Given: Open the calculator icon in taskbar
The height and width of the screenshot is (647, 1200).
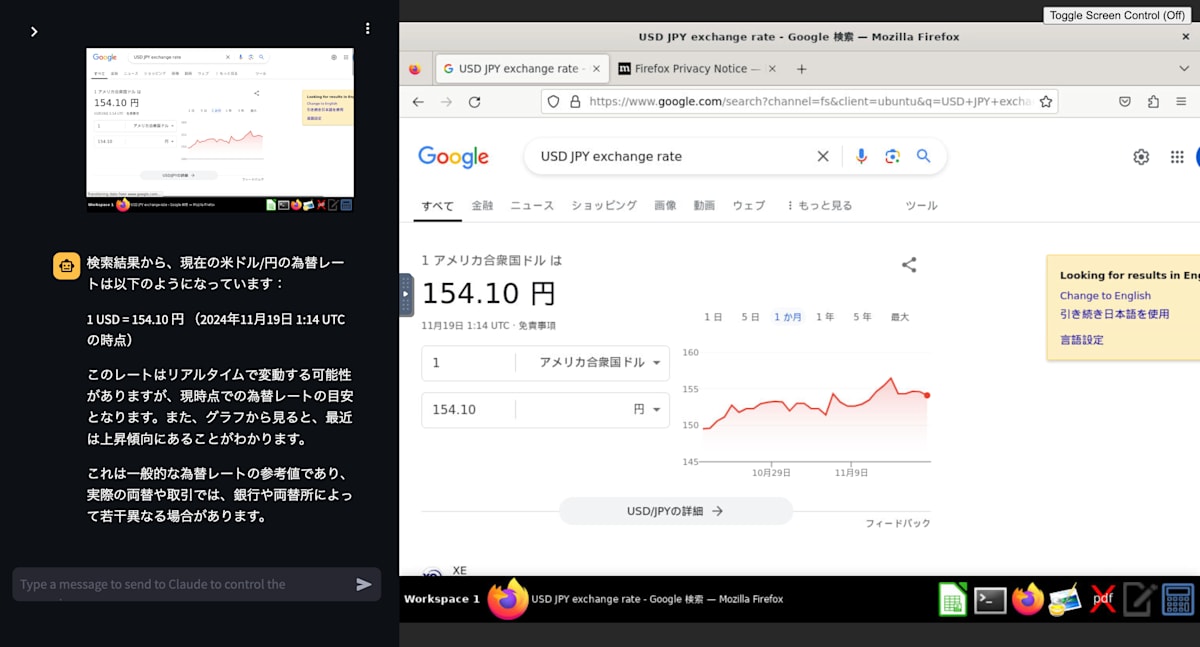Looking at the screenshot, I should coord(1178,600).
